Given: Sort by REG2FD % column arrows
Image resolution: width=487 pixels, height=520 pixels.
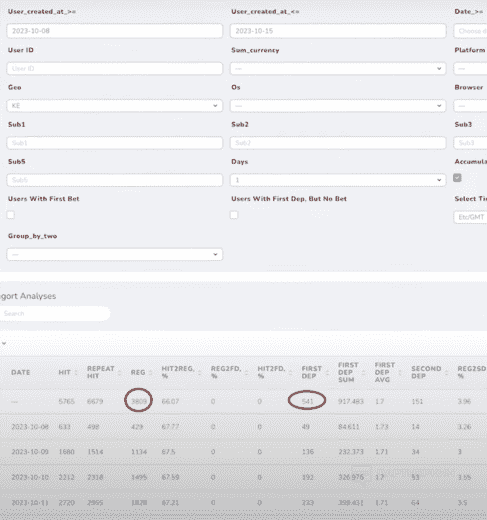Looking at the screenshot, I should [x=246, y=372].
